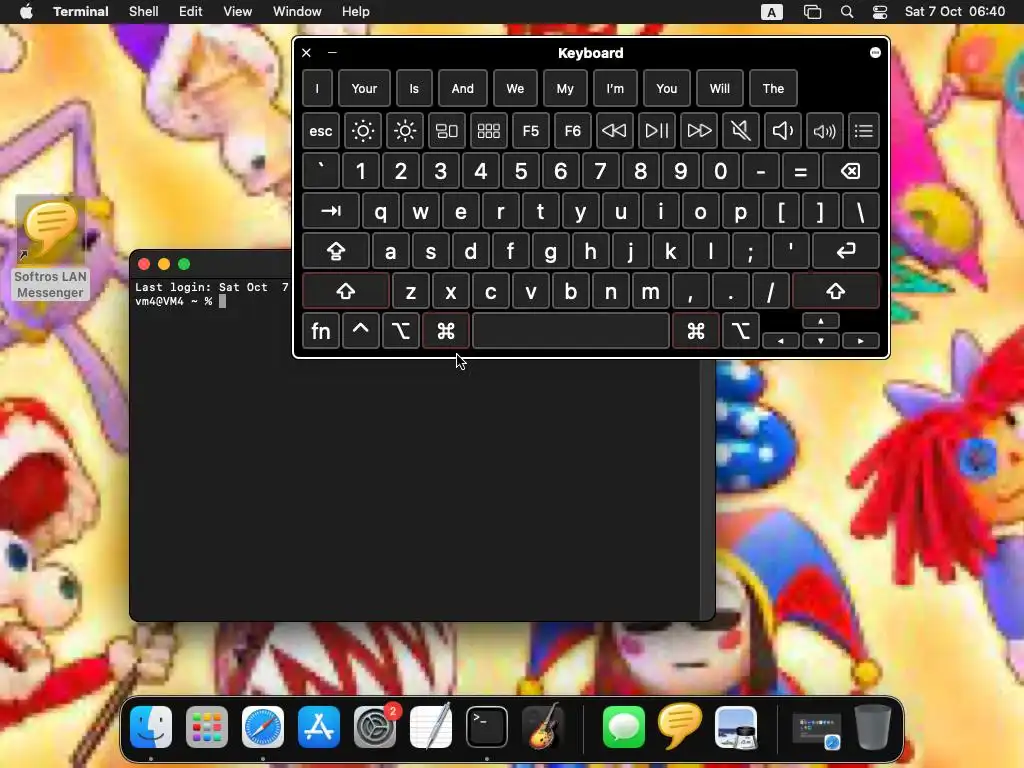
Task: Tap the volume up key
Action: click(824, 131)
